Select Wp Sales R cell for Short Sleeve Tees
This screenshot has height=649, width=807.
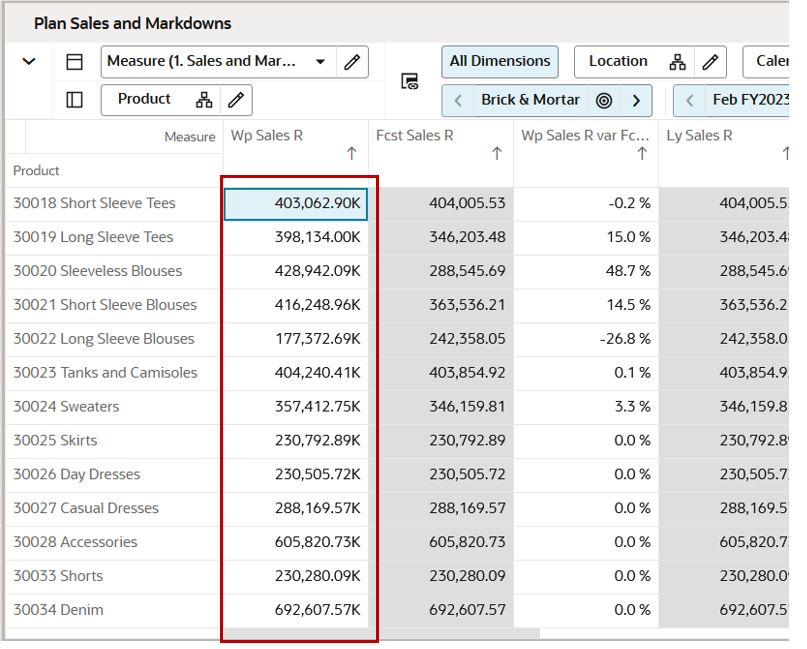pyautogui.click(x=296, y=204)
